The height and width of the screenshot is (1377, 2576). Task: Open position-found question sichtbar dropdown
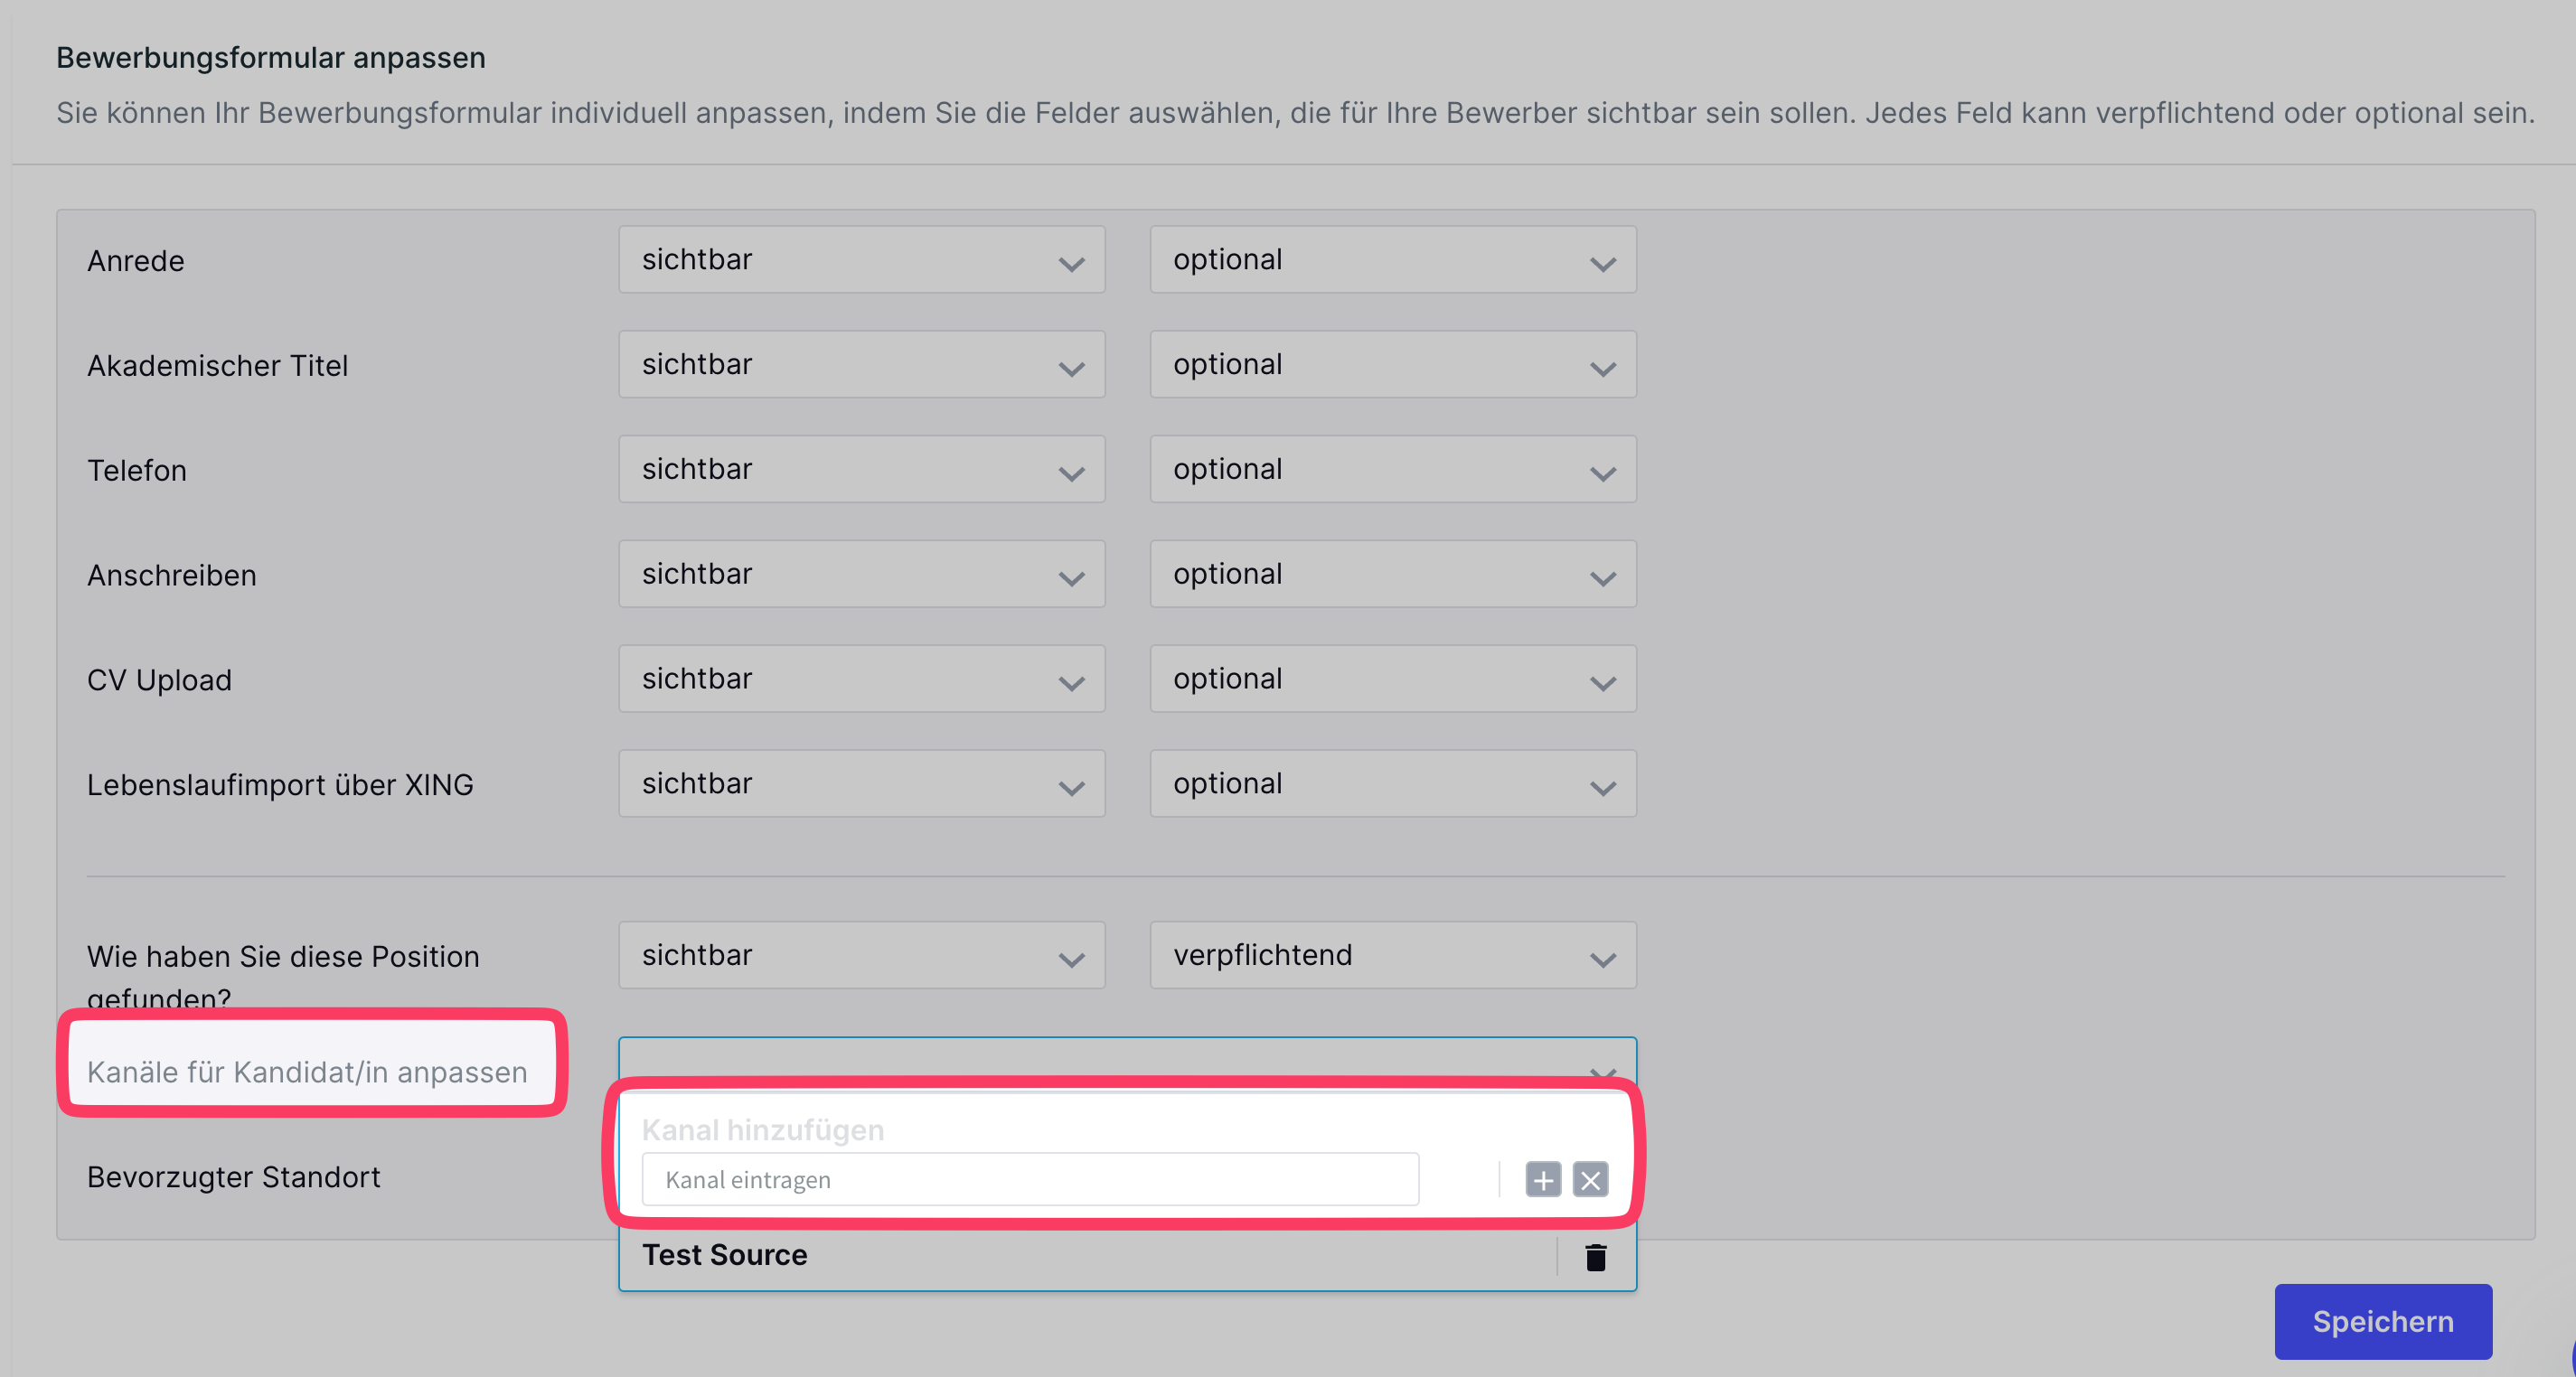(x=861, y=956)
